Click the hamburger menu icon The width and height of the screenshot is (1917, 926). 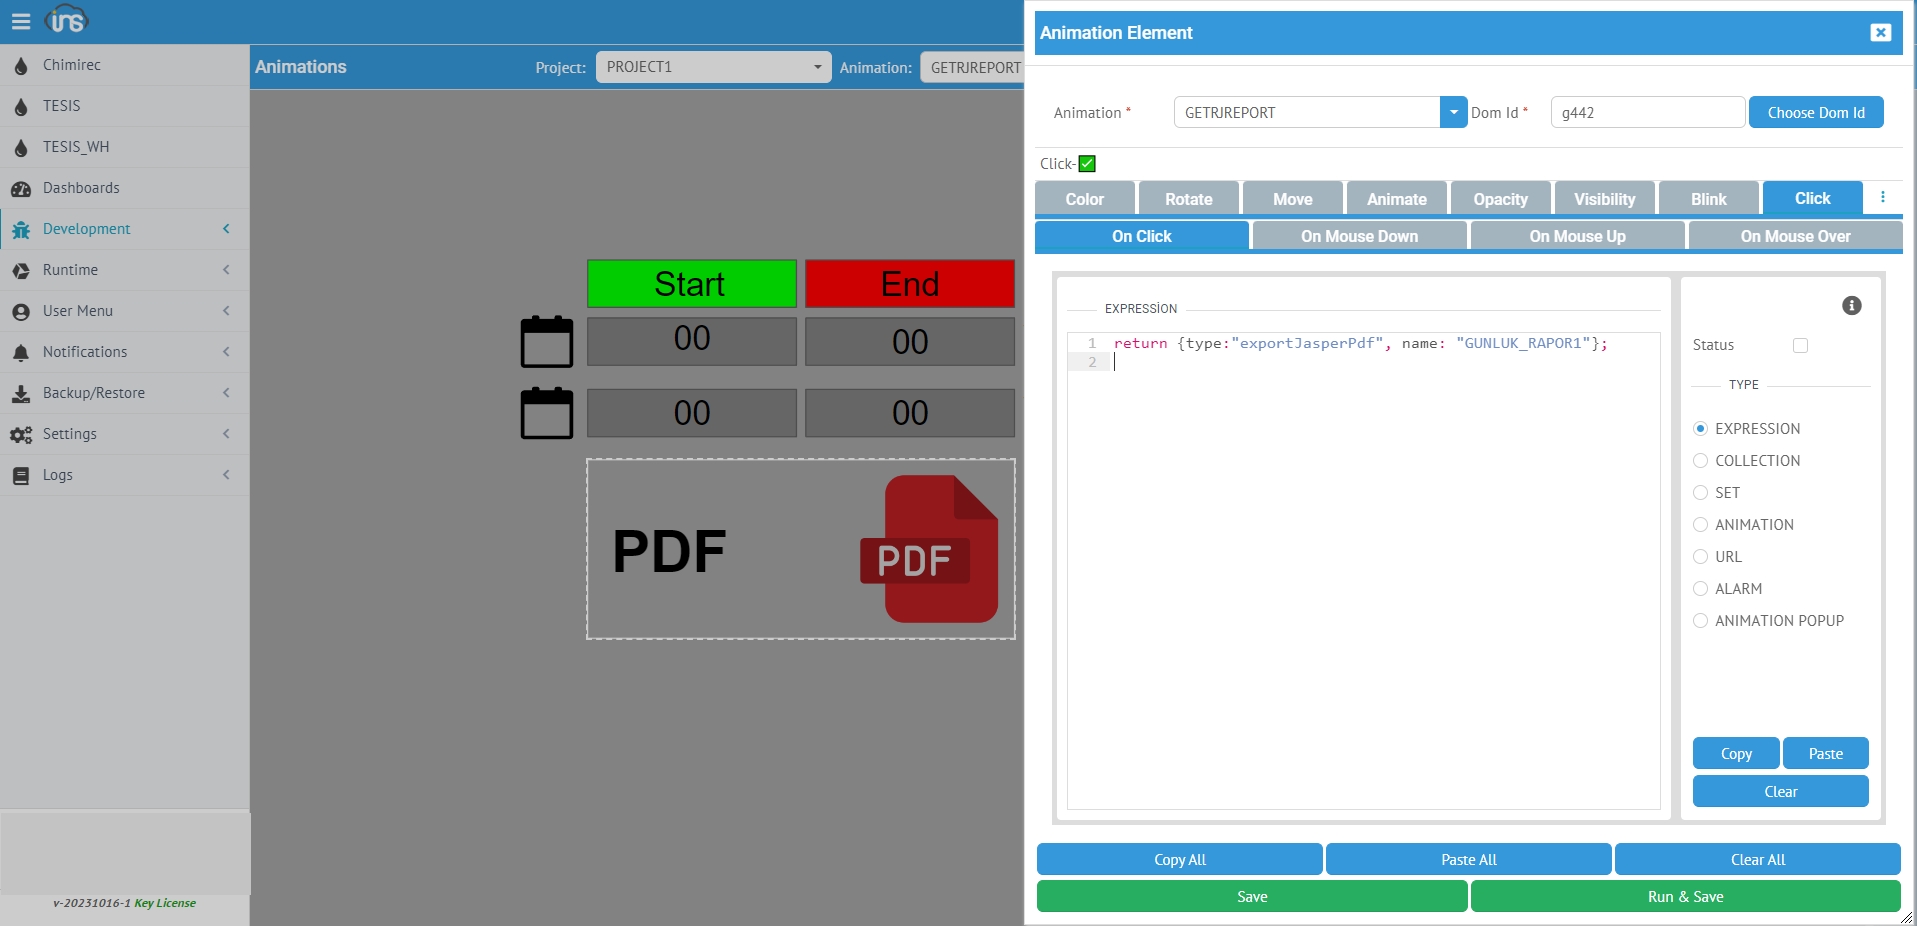(20, 21)
